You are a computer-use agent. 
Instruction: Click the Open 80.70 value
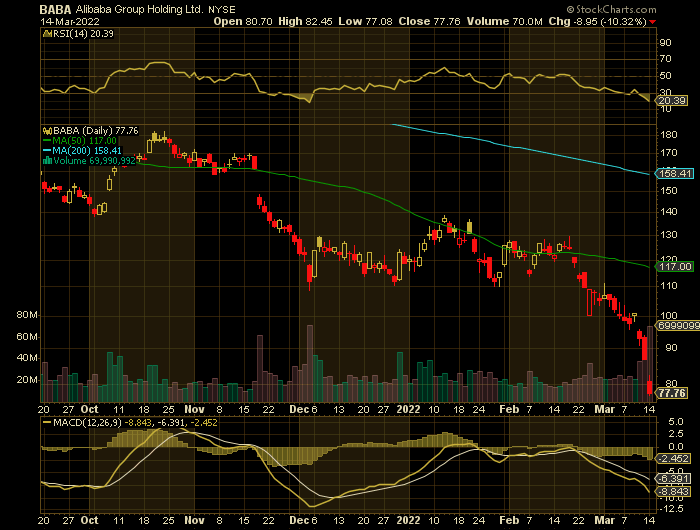[242, 21]
